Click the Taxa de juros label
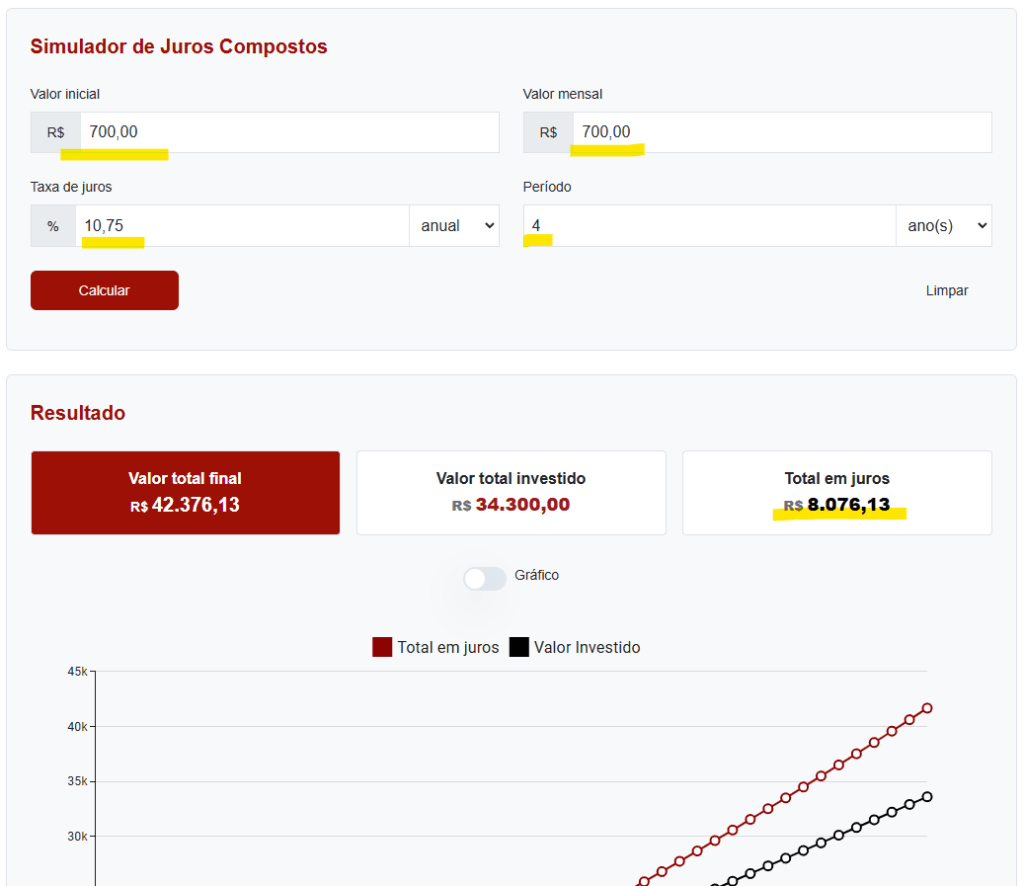This screenshot has width=1024, height=886. pos(71,187)
